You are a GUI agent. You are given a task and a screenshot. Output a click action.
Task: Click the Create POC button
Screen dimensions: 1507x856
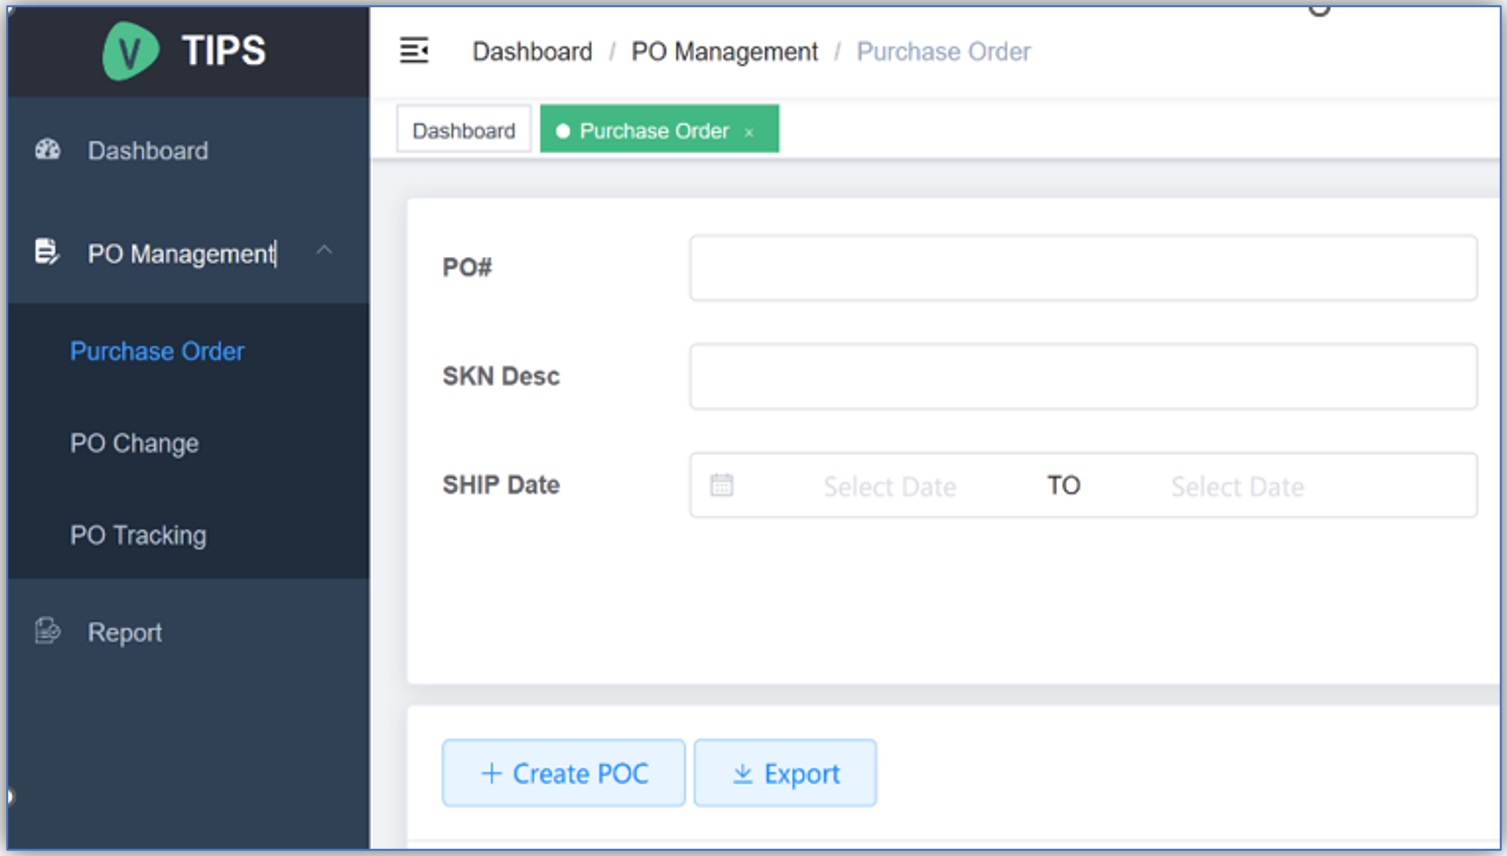coord(564,773)
